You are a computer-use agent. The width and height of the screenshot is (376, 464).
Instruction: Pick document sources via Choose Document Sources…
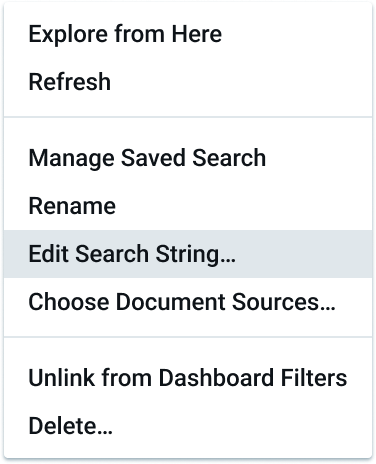coord(188,302)
